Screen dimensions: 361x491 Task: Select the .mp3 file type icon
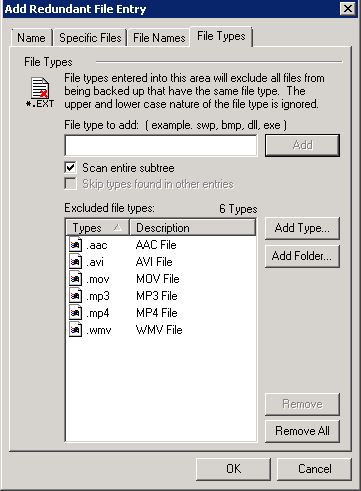pos(75,296)
